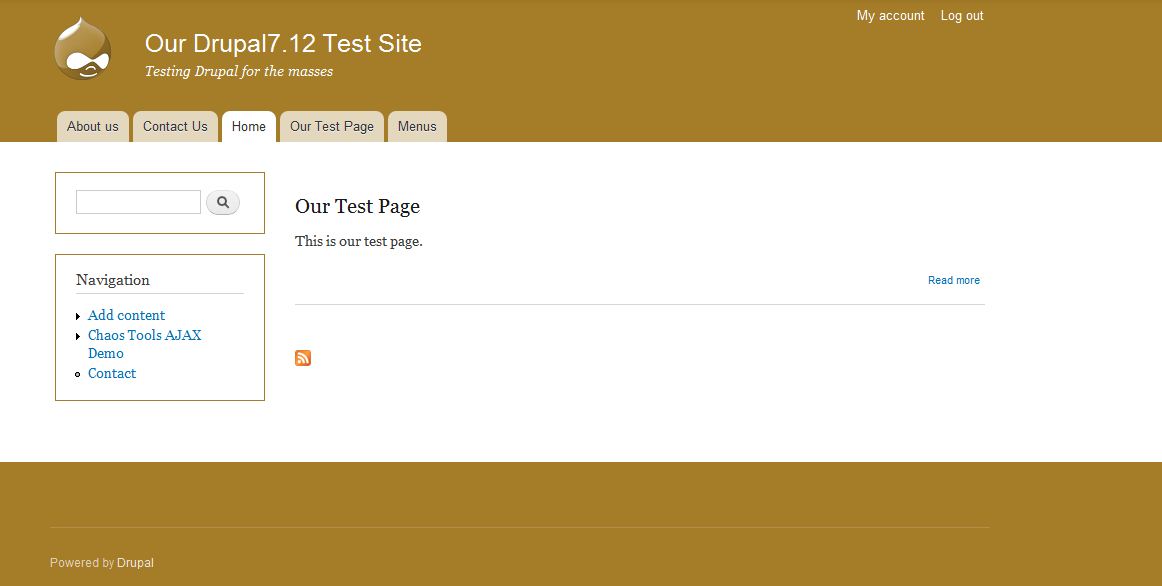Open the Our Test Page heading

click(357, 207)
